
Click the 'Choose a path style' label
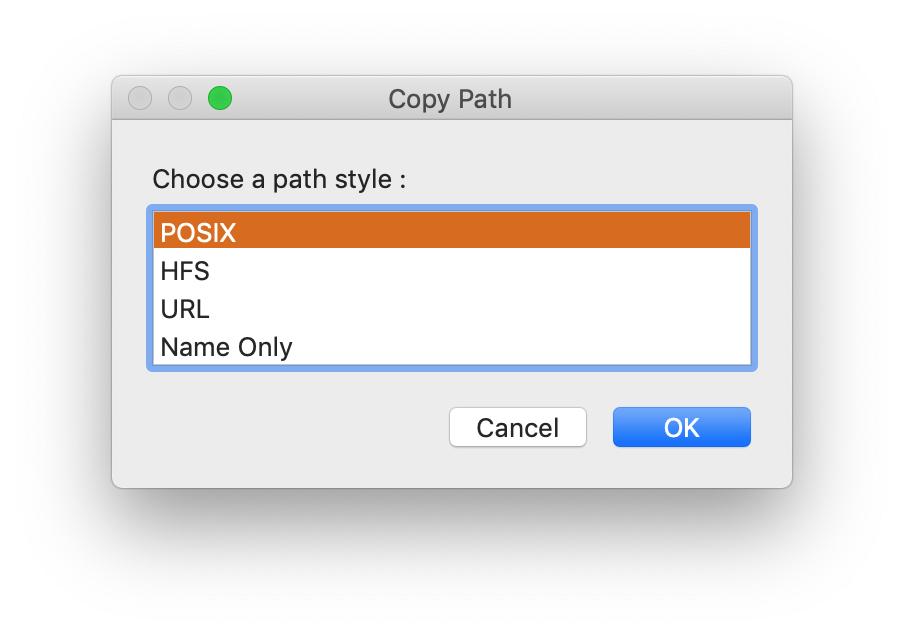coord(279,180)
